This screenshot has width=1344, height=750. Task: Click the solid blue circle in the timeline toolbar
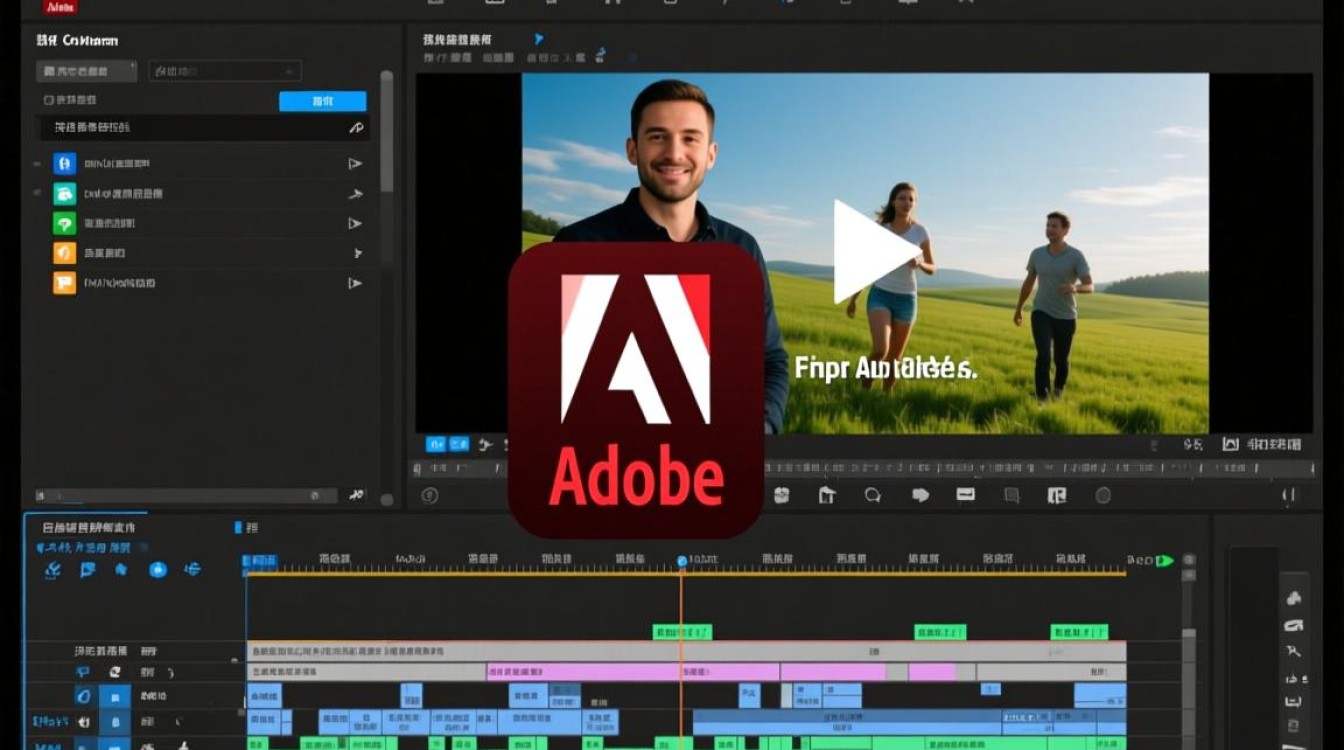click(158, 570)
